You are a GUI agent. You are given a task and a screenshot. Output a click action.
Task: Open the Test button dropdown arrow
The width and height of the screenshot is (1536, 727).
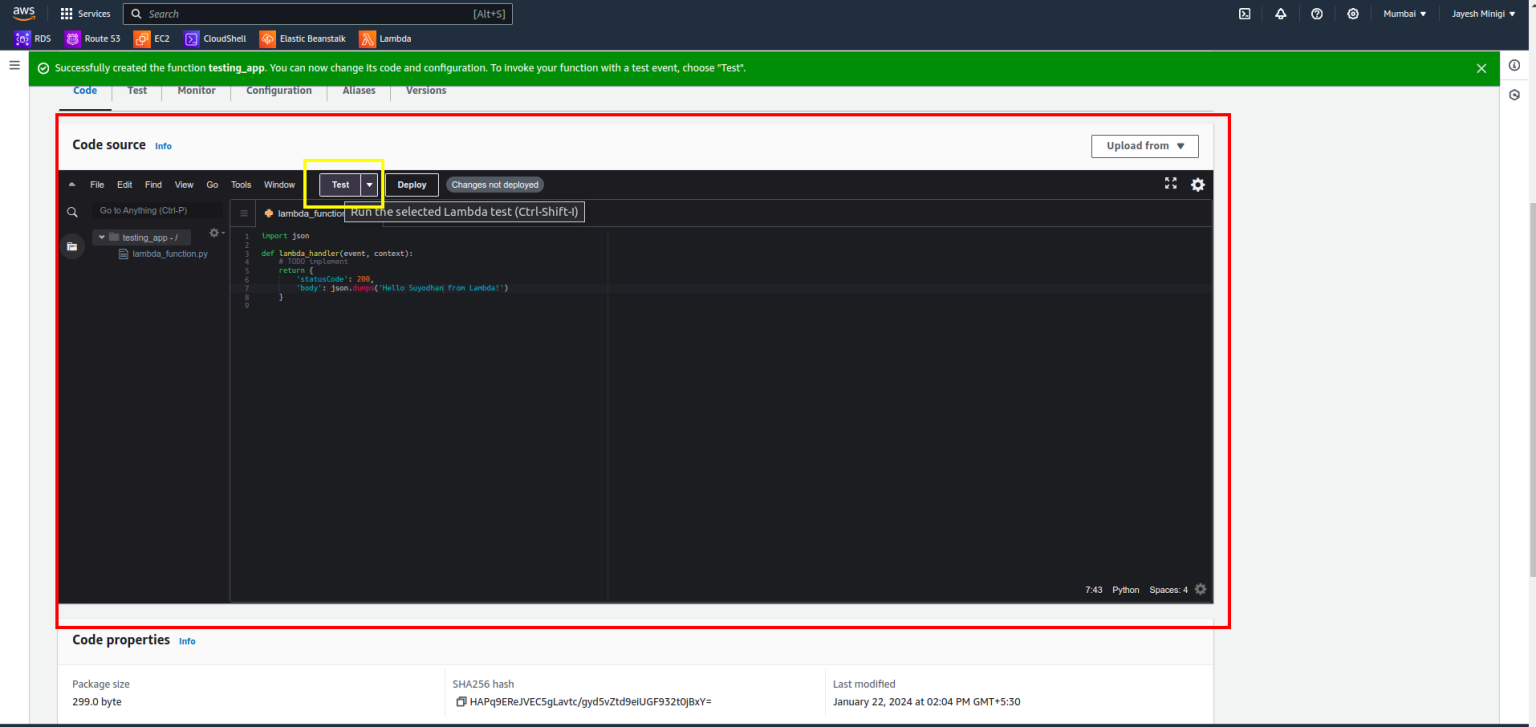(x=368, y=184)
